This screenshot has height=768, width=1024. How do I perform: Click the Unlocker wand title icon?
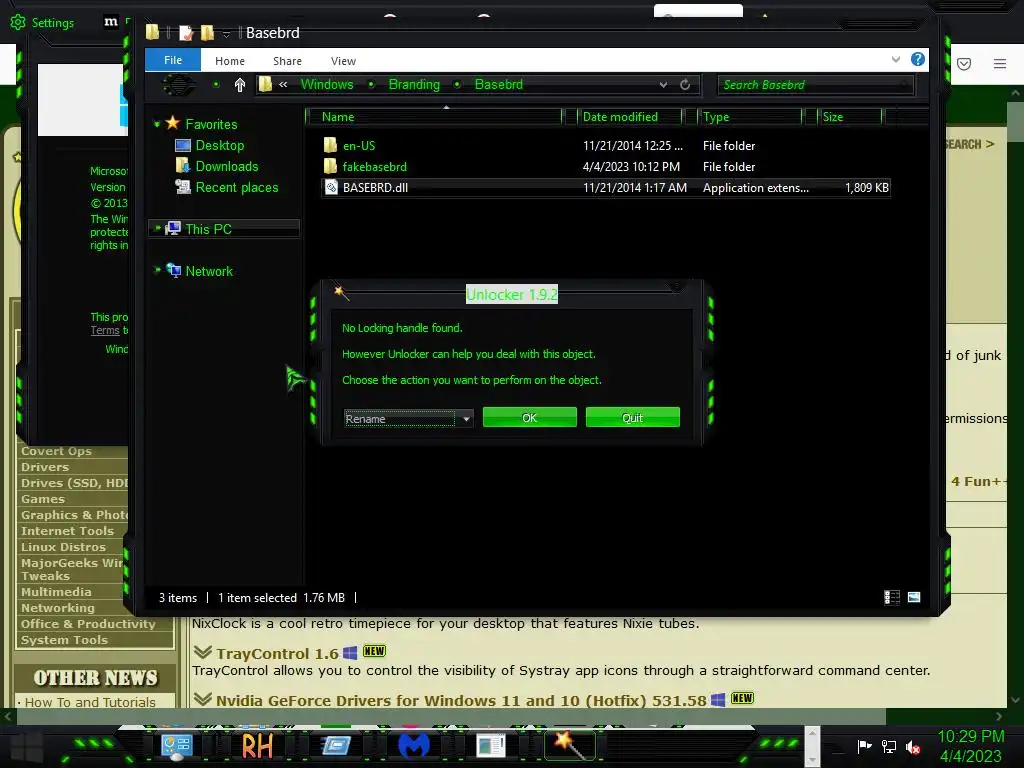pos(341,293)
